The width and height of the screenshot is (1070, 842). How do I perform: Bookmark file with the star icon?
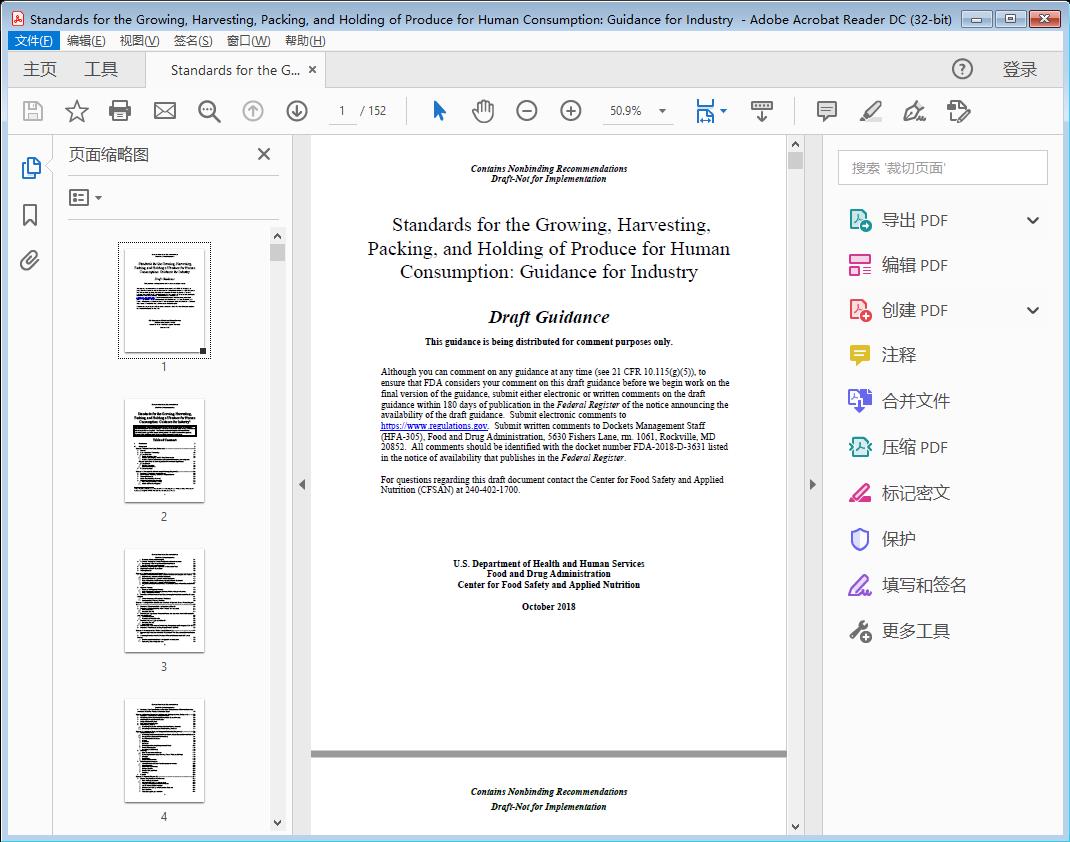pos(77,111)
